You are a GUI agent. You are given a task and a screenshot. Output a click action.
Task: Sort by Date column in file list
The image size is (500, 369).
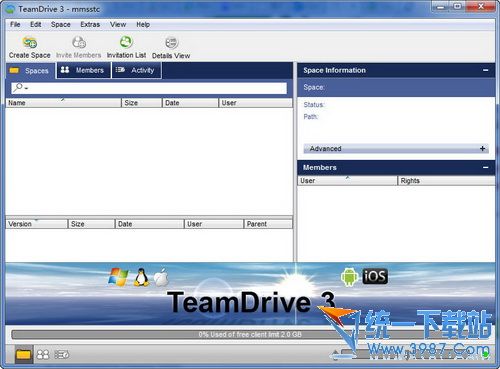tap(190, 103)
